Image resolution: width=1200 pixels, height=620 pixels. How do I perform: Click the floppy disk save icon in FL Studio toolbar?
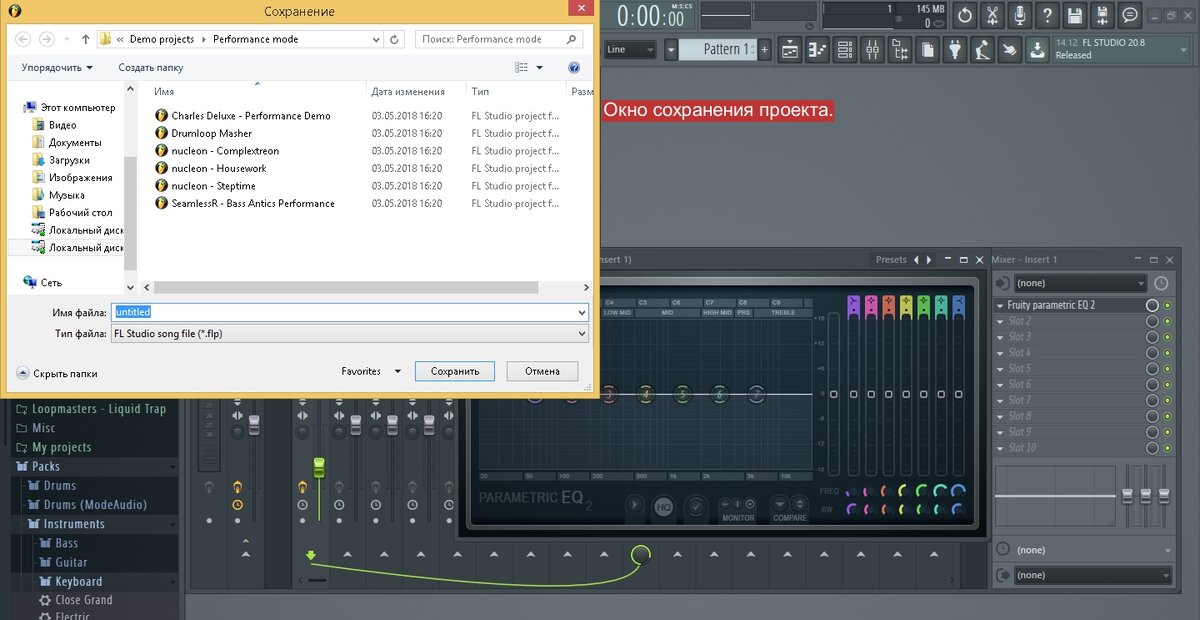coord(1075,15)
